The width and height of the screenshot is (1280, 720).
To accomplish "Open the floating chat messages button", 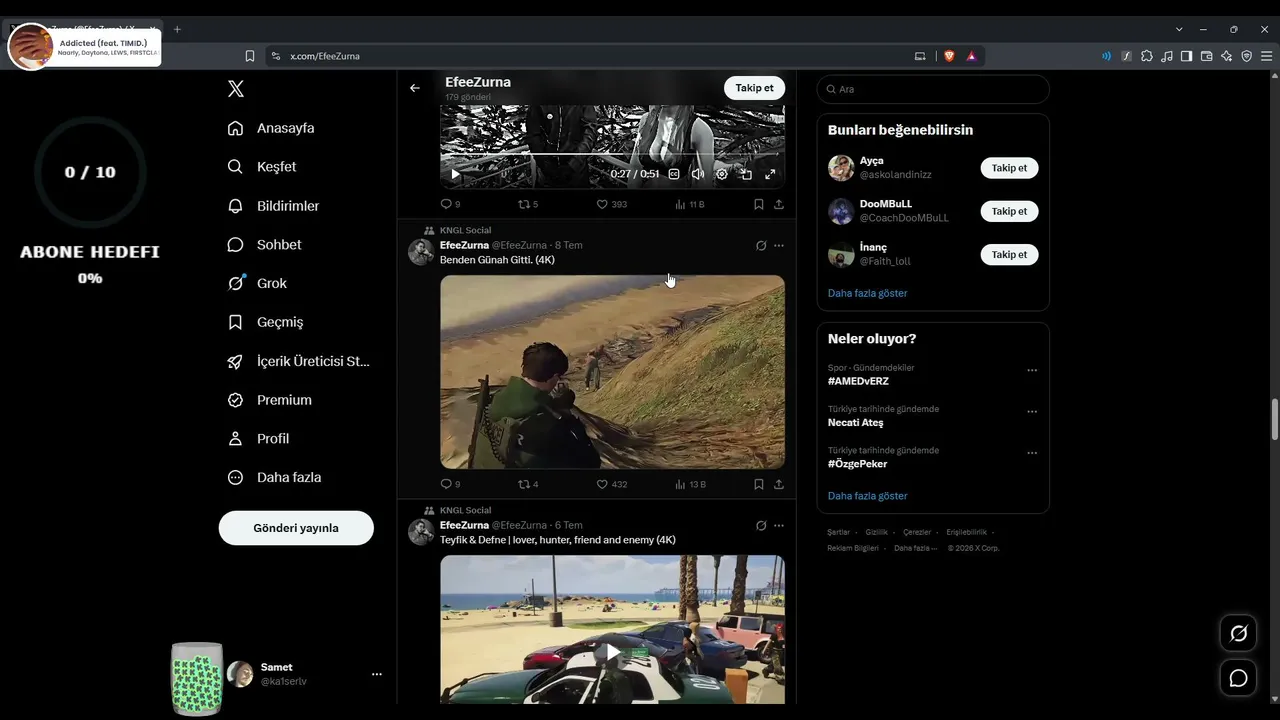I will [1239, 678].
